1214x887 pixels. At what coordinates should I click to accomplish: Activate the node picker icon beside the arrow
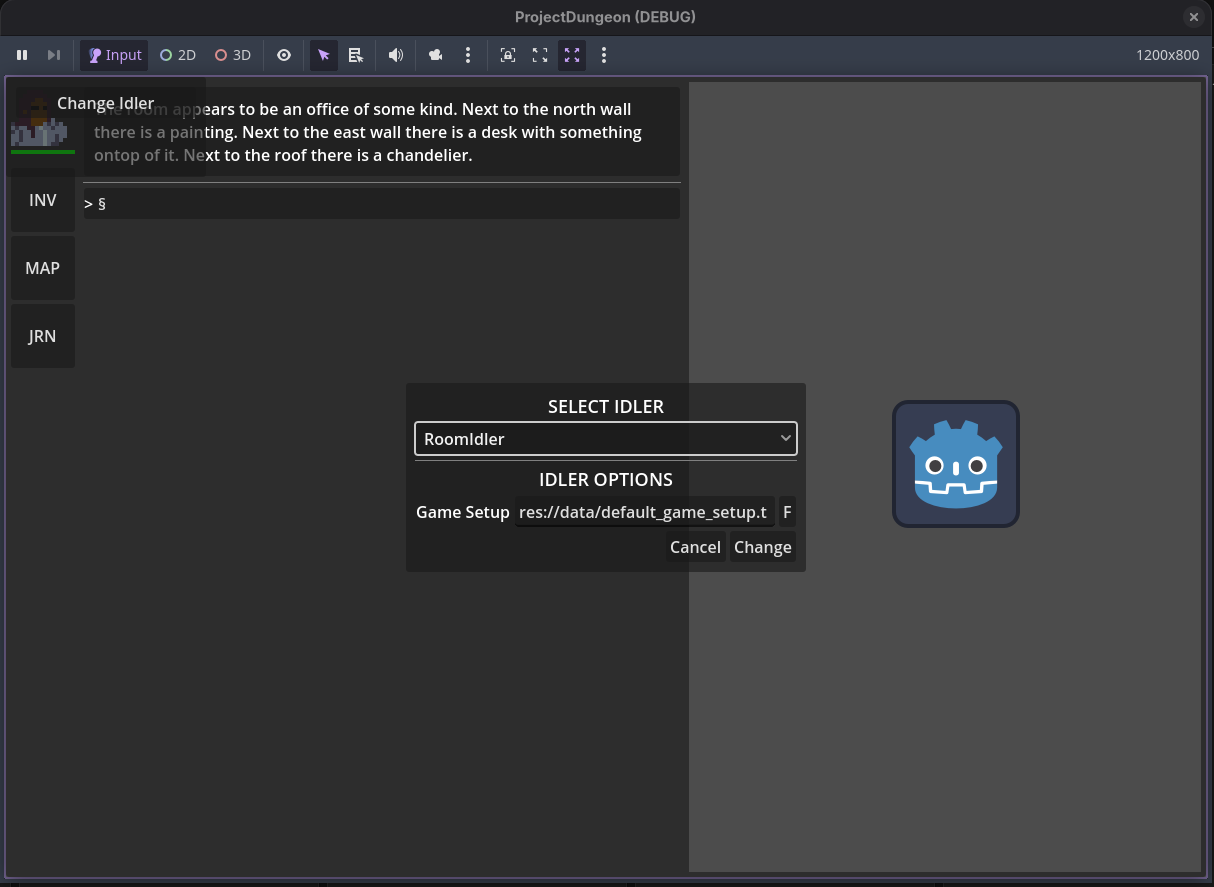click(x=356, y=55)
